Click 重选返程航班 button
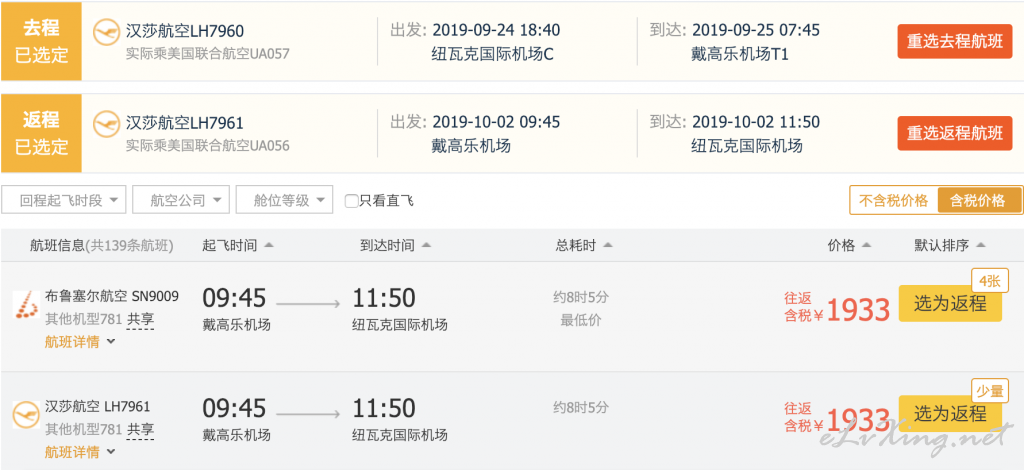Viewport: 1024px width, 470px height. tap(955, 133)
